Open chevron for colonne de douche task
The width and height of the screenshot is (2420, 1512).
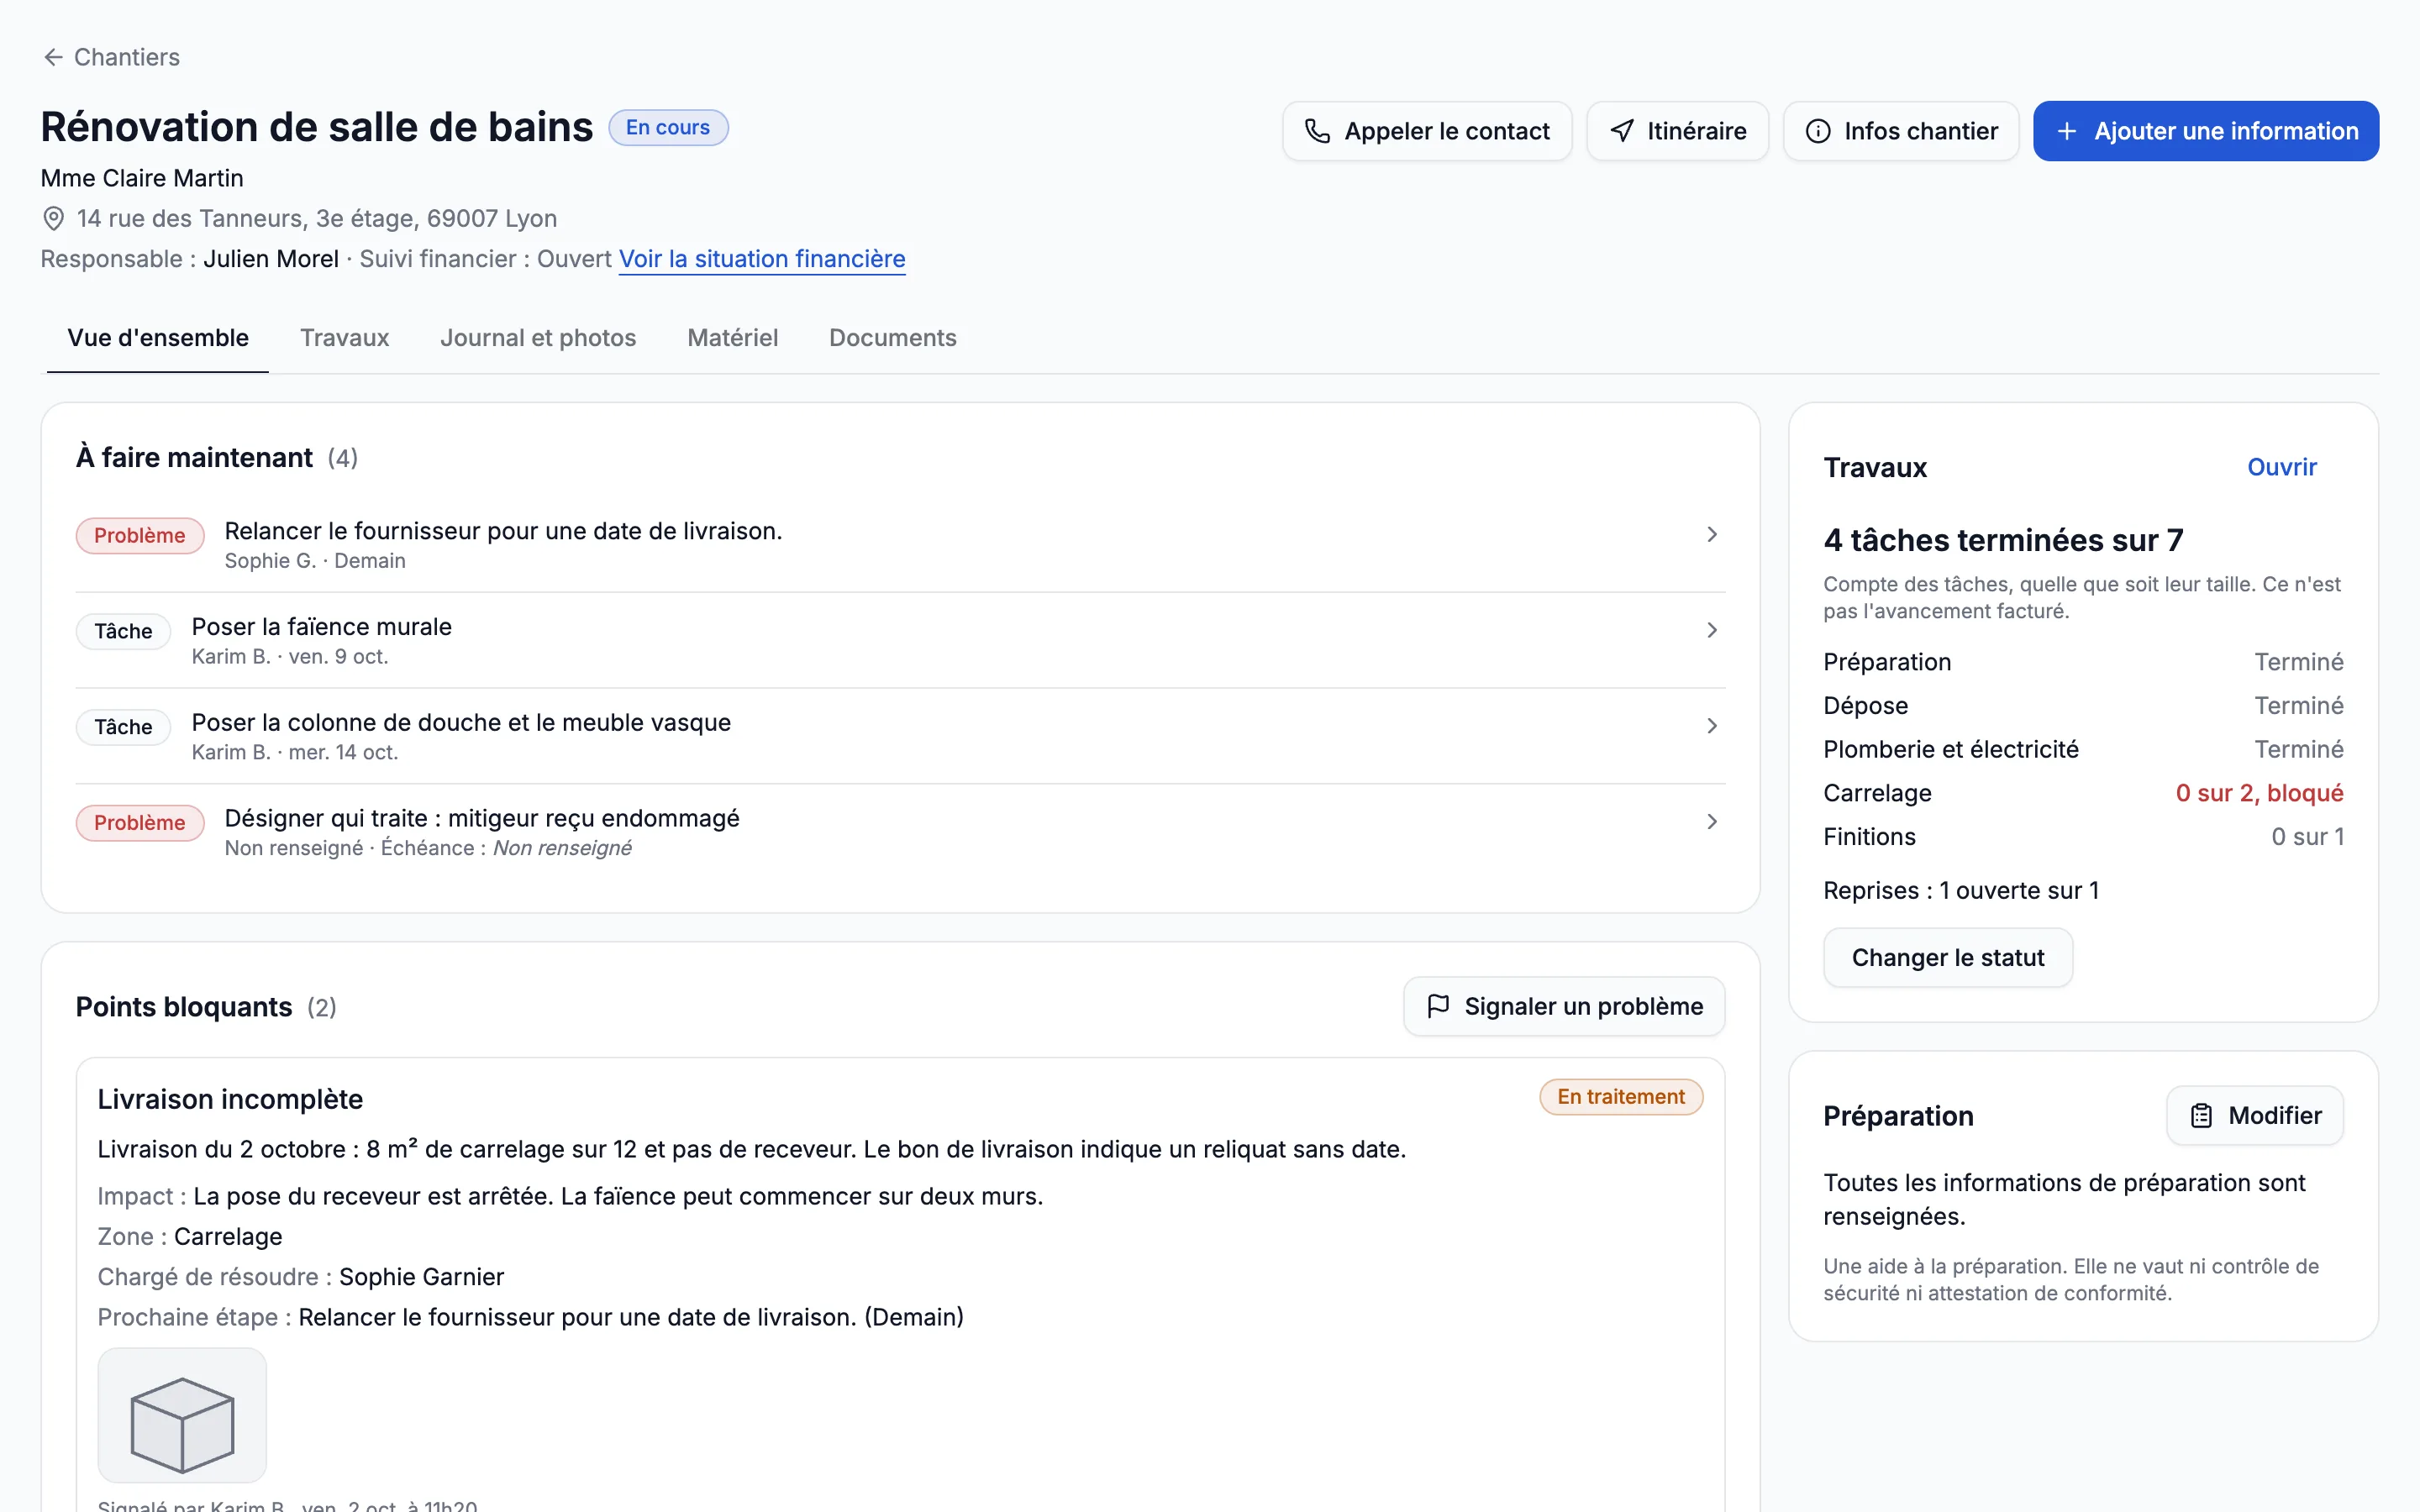tap(1711, 726)
